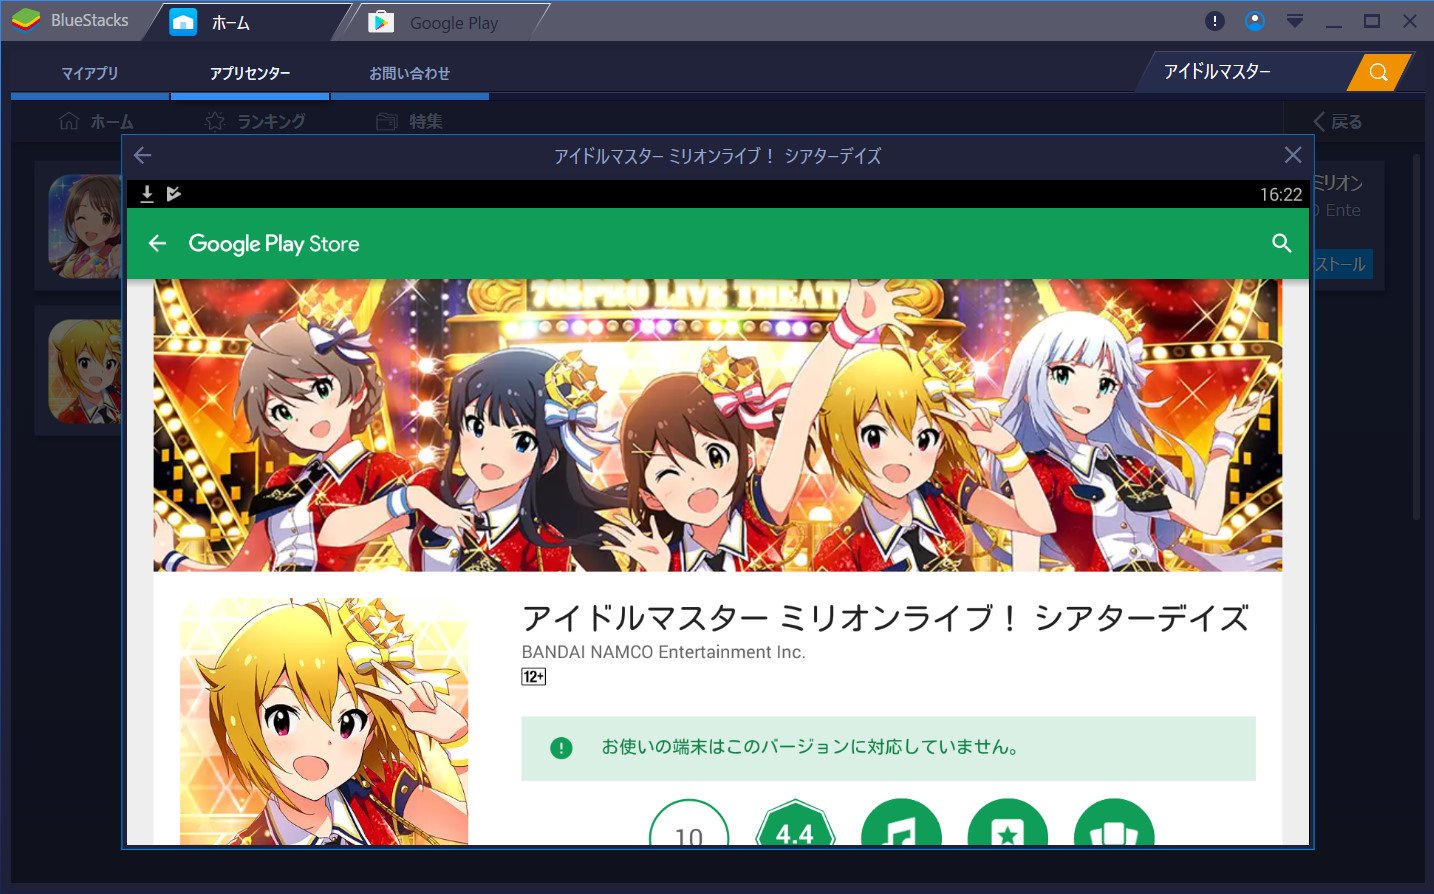Screen dimensions: 1434x894
Task: Click the star editors badge icon
Action: tap(1008, 823)
